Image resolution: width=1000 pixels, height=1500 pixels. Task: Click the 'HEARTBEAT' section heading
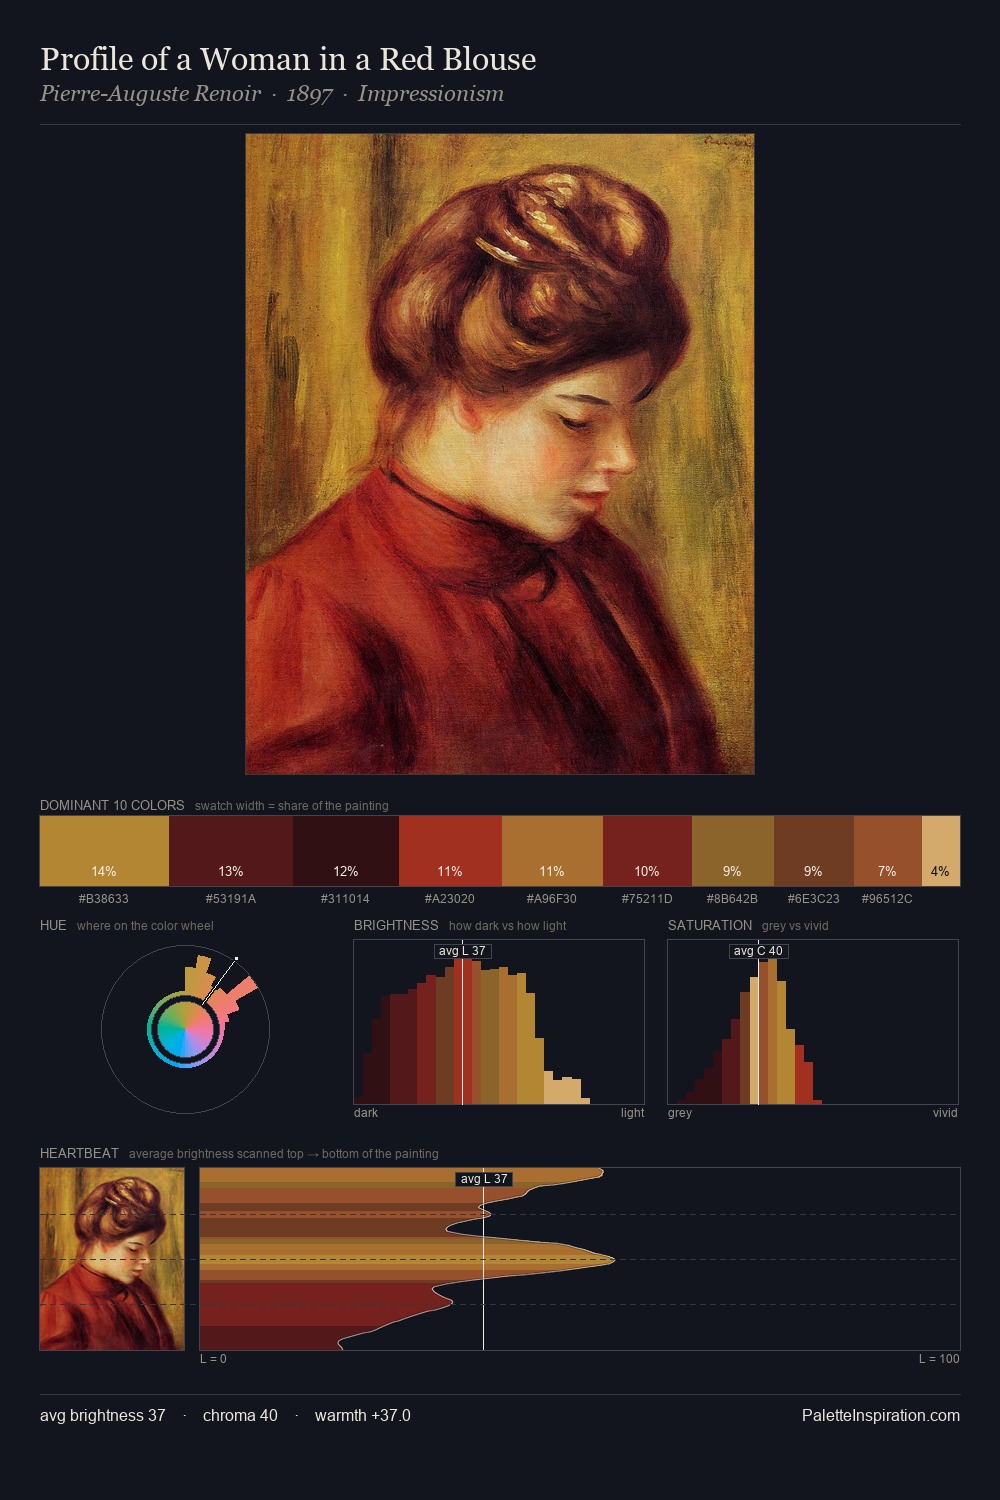coord(79,1153)
